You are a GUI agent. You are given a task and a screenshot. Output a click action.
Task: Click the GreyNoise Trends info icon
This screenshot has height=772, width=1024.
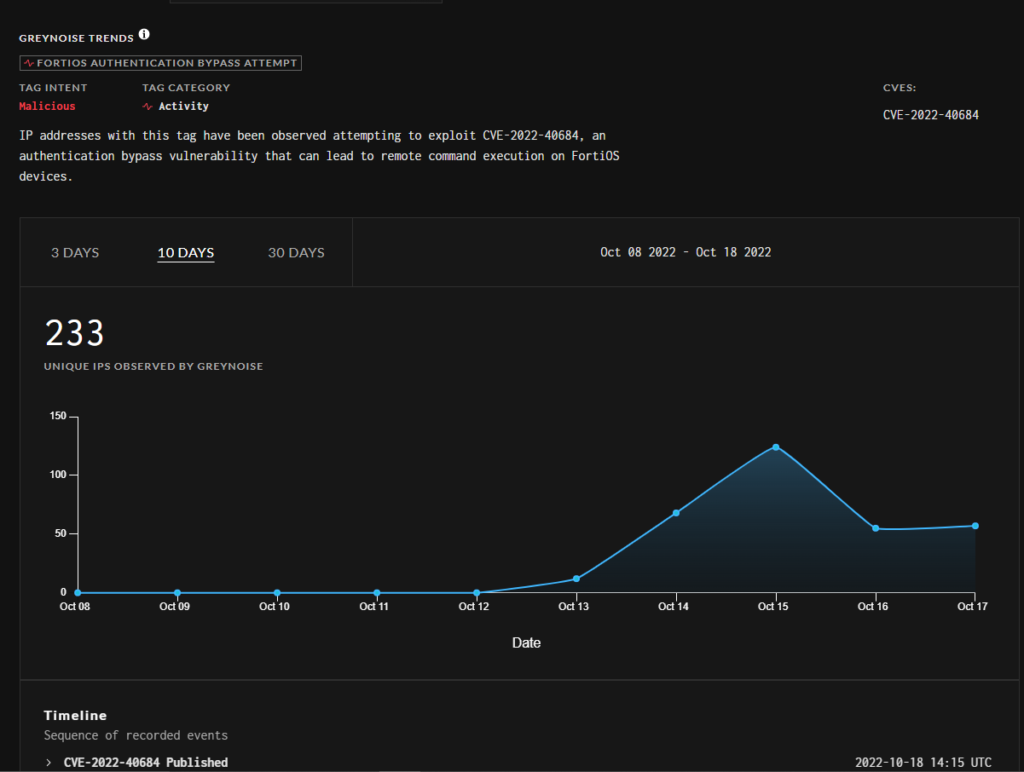(144, 35)
